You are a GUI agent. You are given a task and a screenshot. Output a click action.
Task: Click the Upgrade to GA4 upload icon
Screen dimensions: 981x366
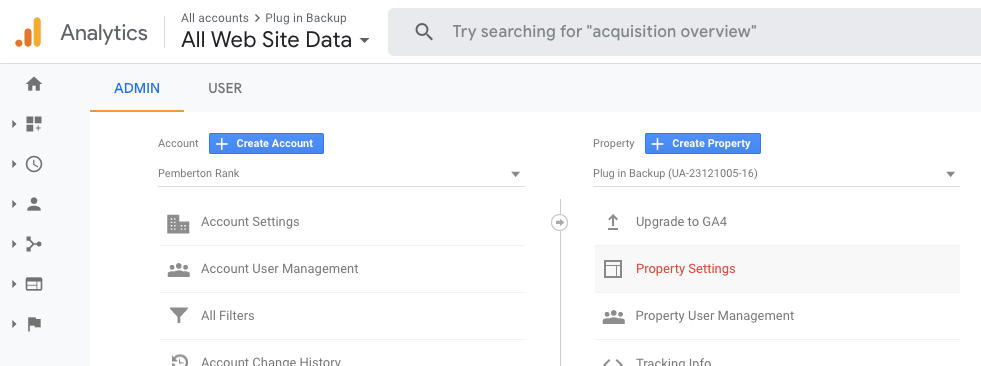pos(613,222)
